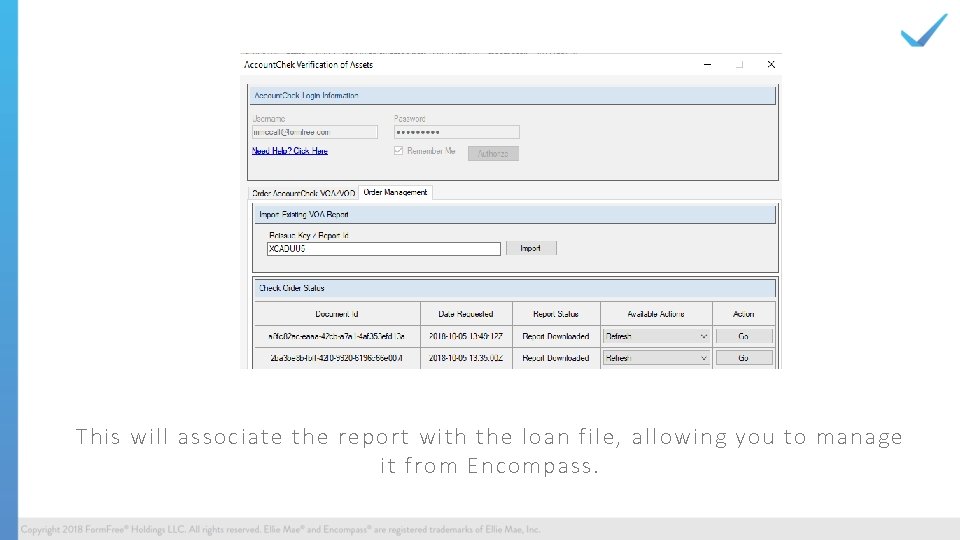Click the Document Id column header
This screenshot has width=960, height=540.
click(337, 313)
